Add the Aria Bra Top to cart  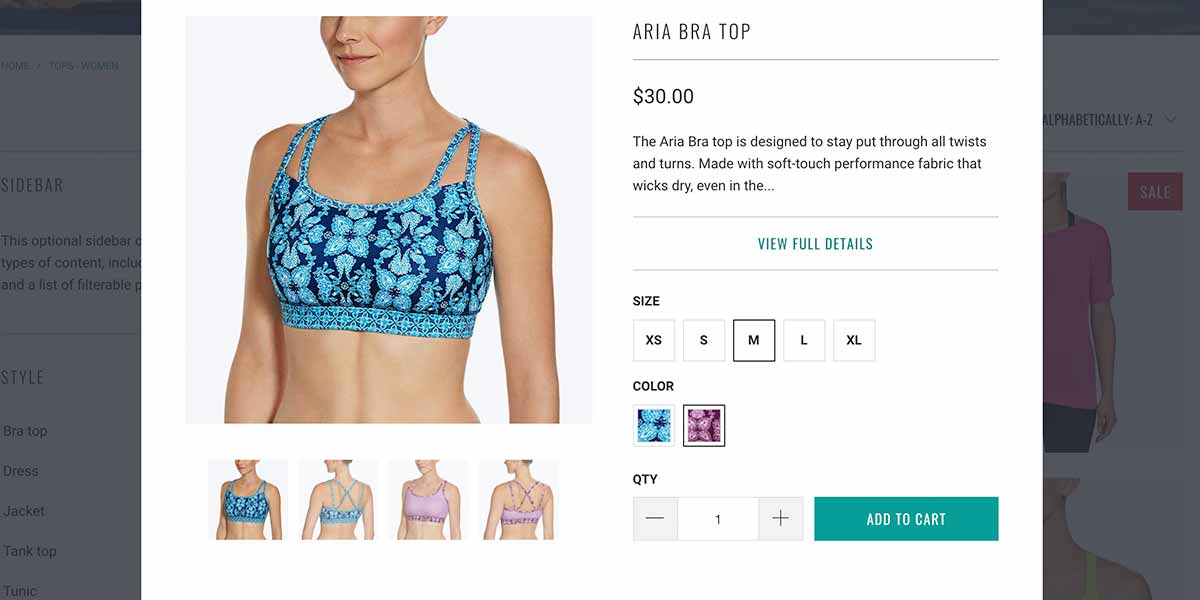[906, 519]
